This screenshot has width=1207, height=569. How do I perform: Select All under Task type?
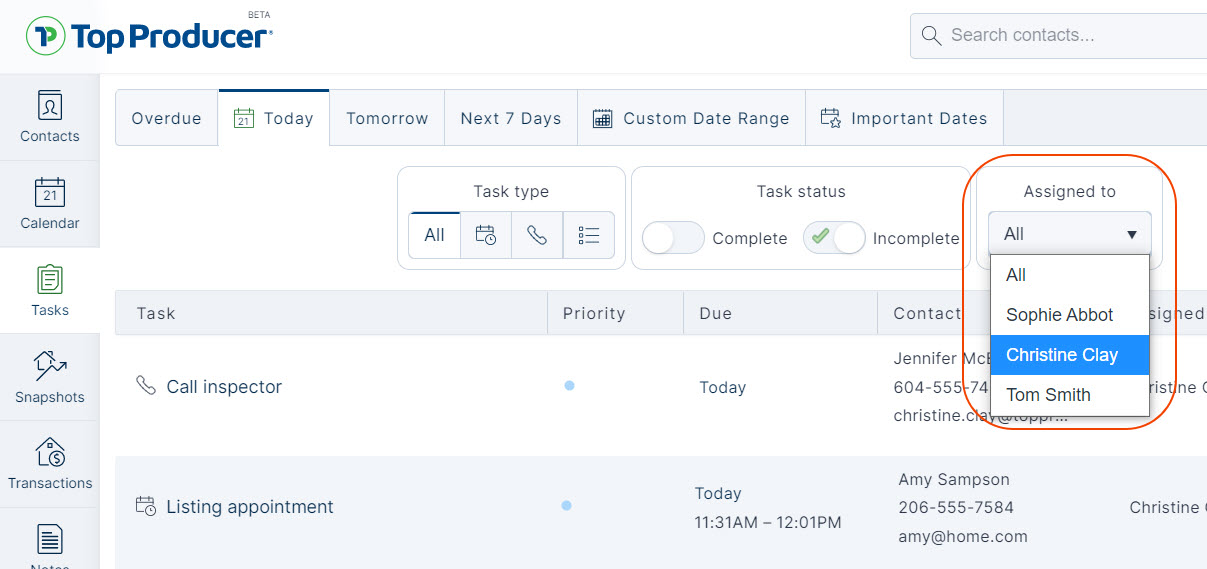(434, 235)
